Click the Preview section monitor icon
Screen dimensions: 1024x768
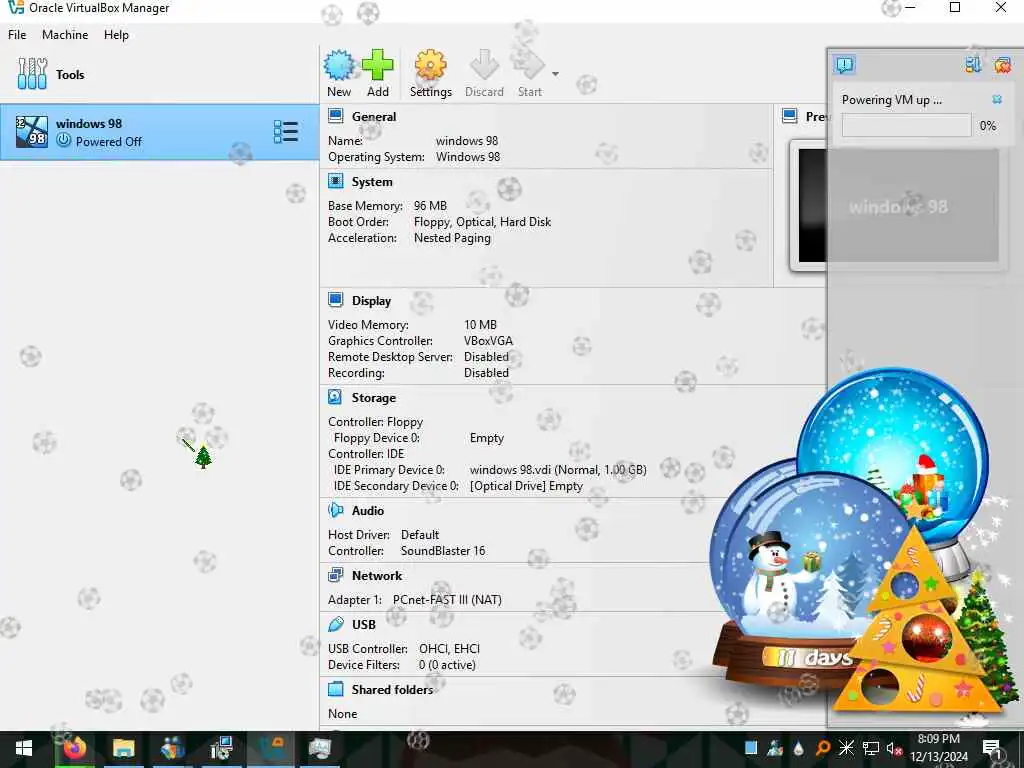click(x=790, y=116)
